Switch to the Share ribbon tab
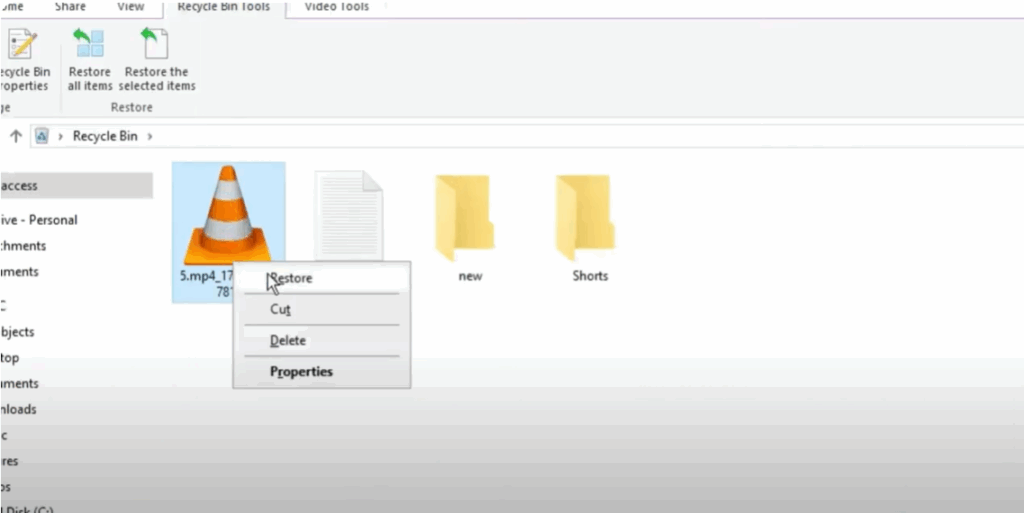This screenshot has height=513, width=1024. 70,7
